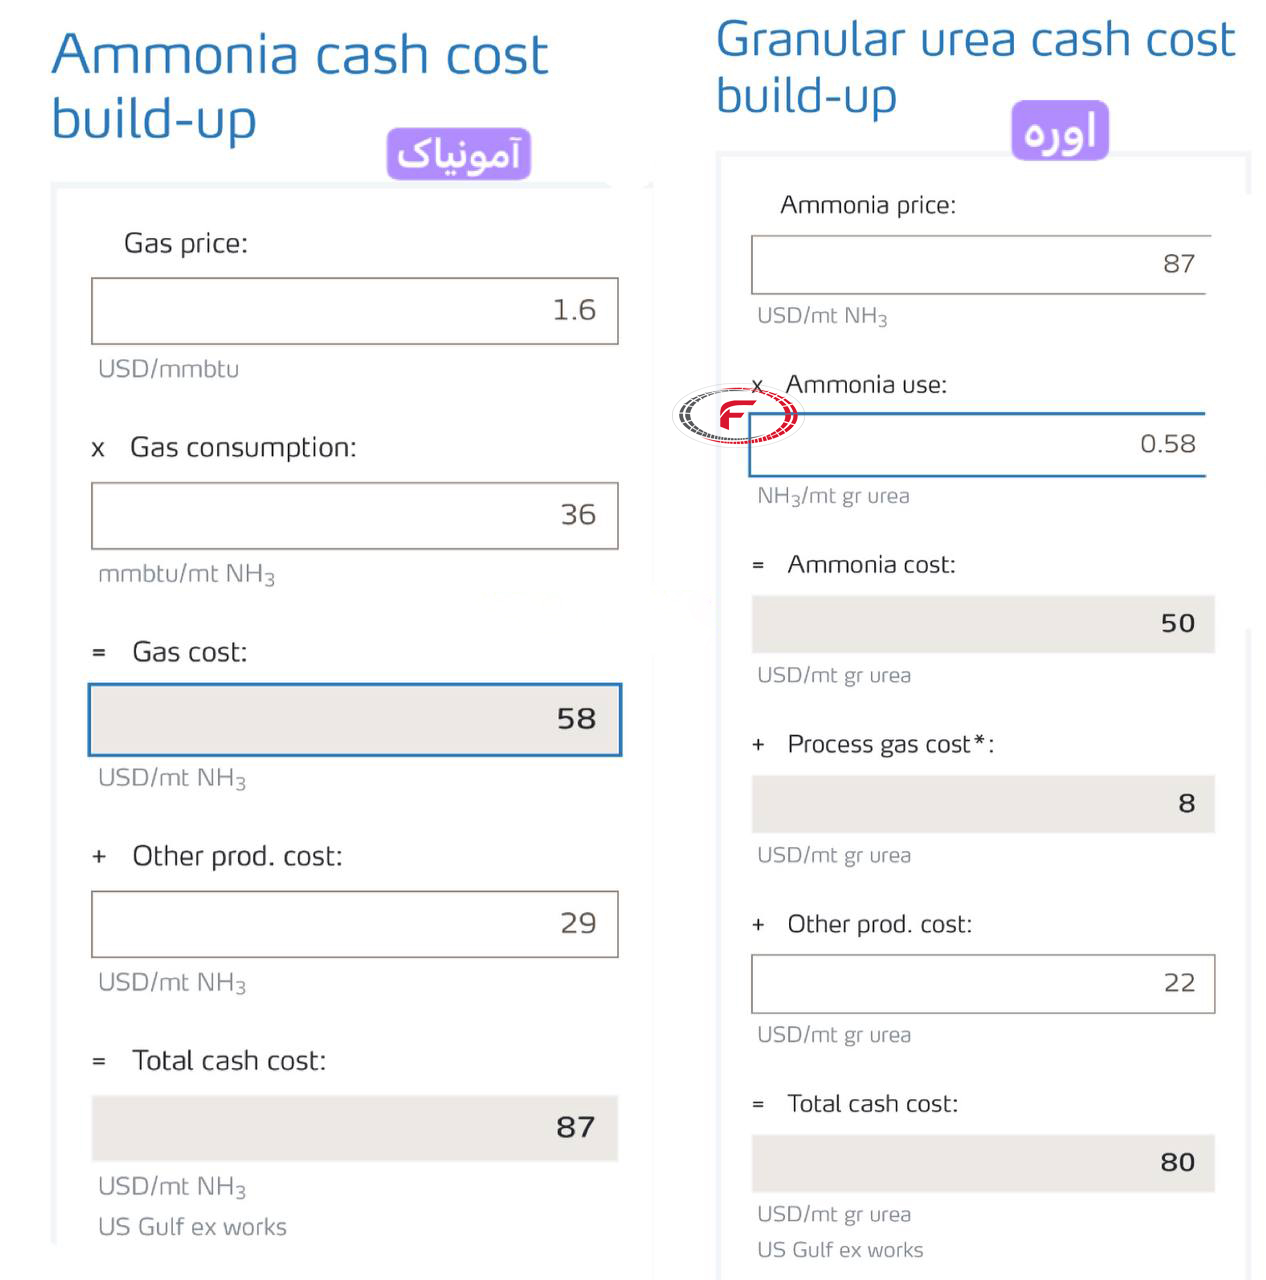Click the Gas cost result box
Image resolution: width=1266 pixels, height=1280 pixels.
pos(355,720)
